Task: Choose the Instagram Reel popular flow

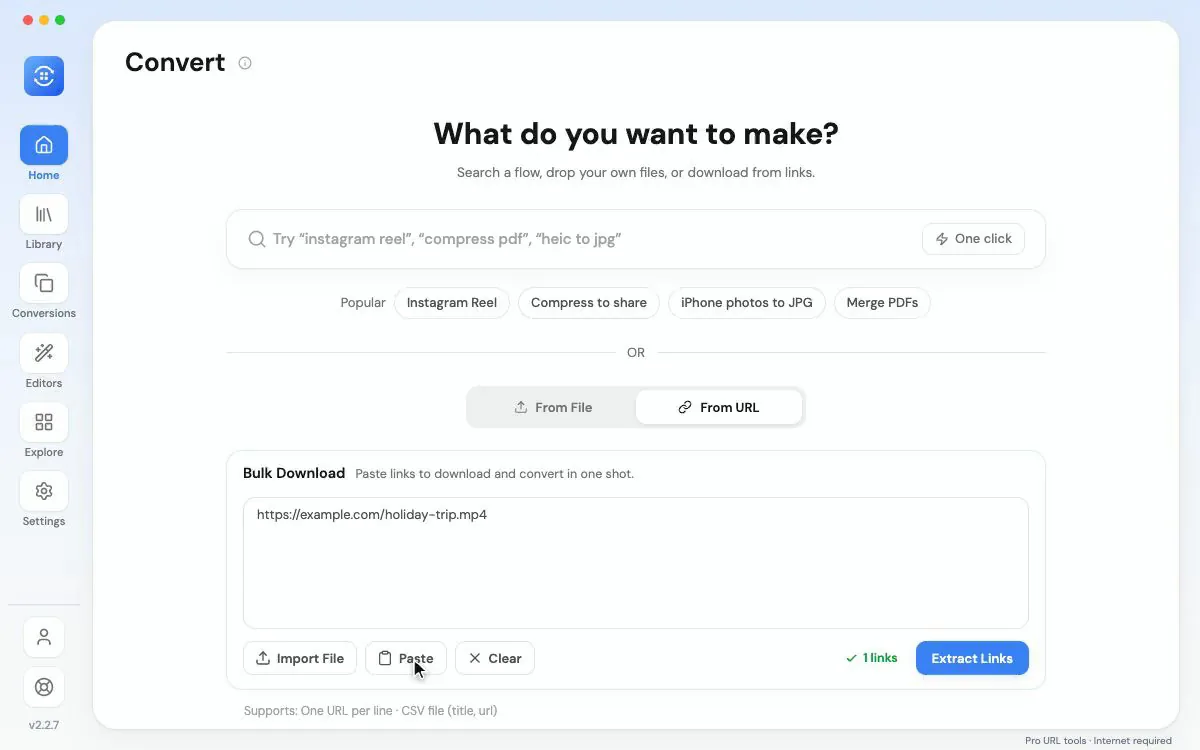Action: [452, 303]
